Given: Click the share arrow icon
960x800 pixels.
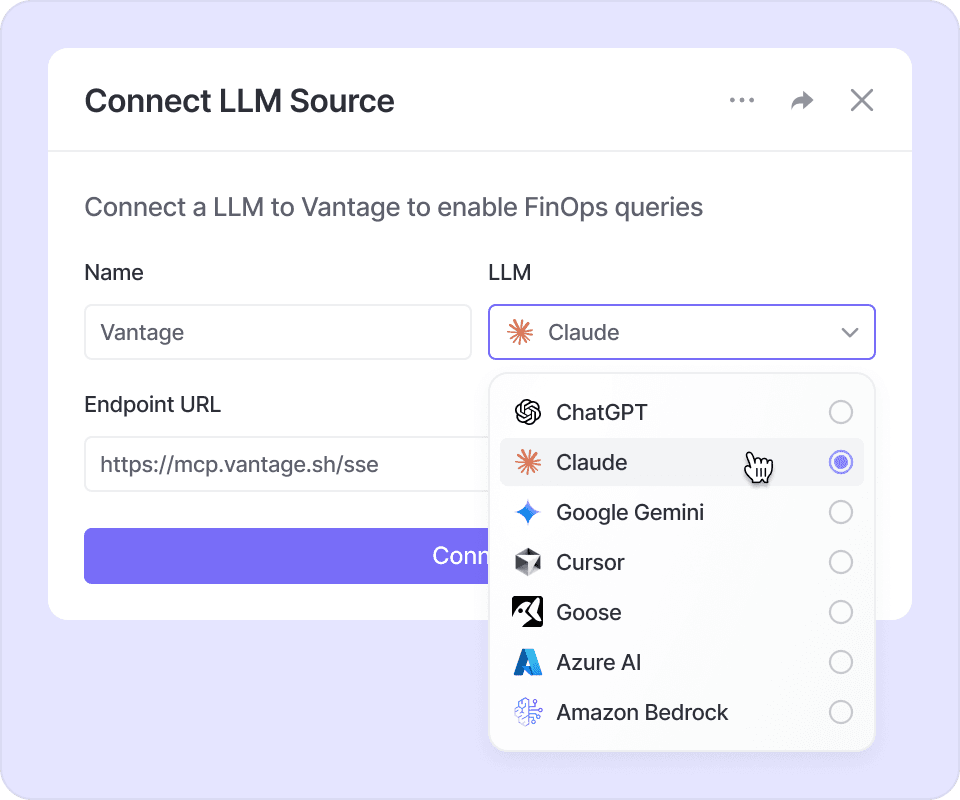Looking at the screenshot, I should (802, 100).
